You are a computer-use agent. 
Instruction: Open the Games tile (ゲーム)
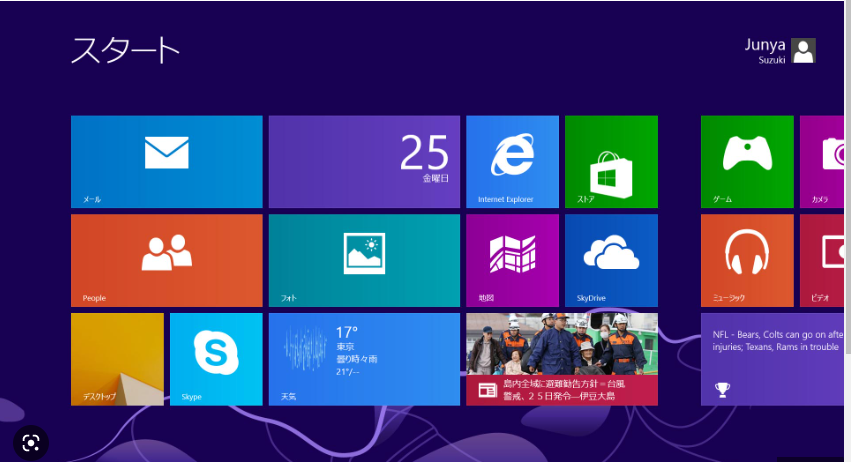pos(747,161)
